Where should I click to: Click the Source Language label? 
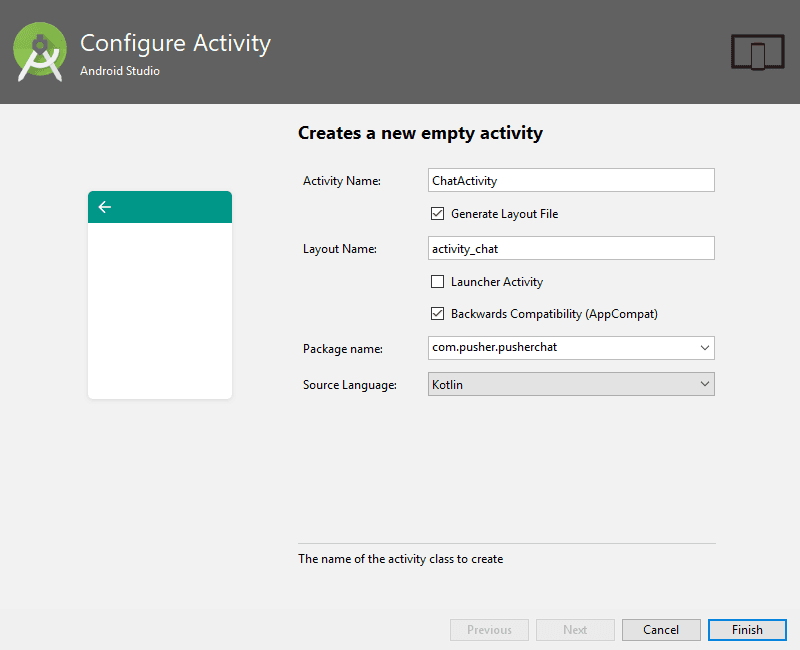[350, 384]
